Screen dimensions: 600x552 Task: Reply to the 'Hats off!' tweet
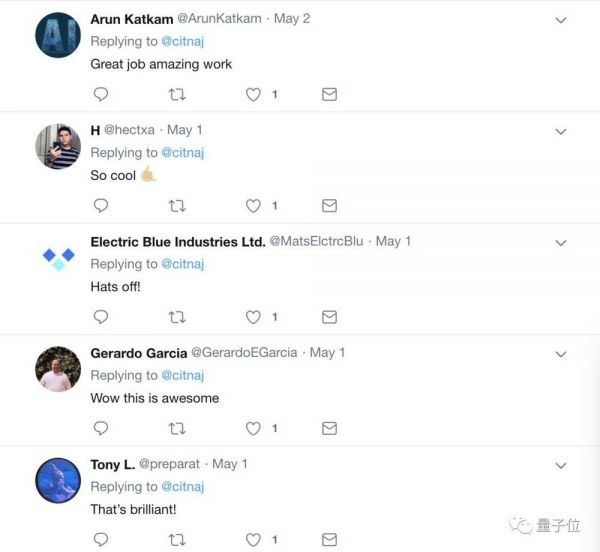100,316
